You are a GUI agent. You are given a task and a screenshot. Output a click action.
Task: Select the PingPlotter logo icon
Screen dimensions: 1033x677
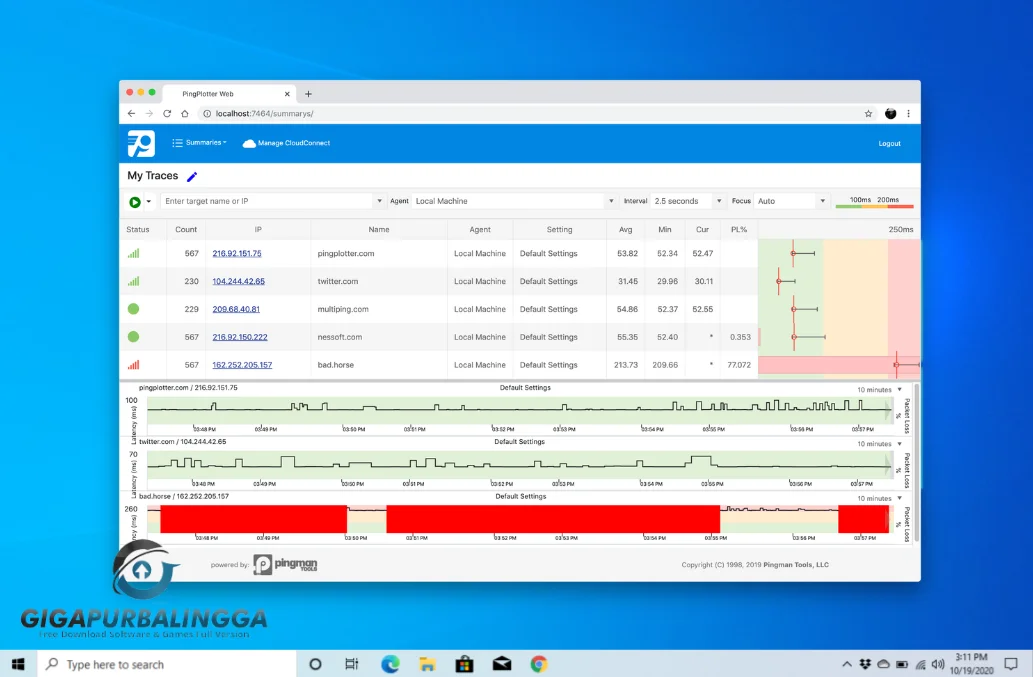(x=140, y=143)
